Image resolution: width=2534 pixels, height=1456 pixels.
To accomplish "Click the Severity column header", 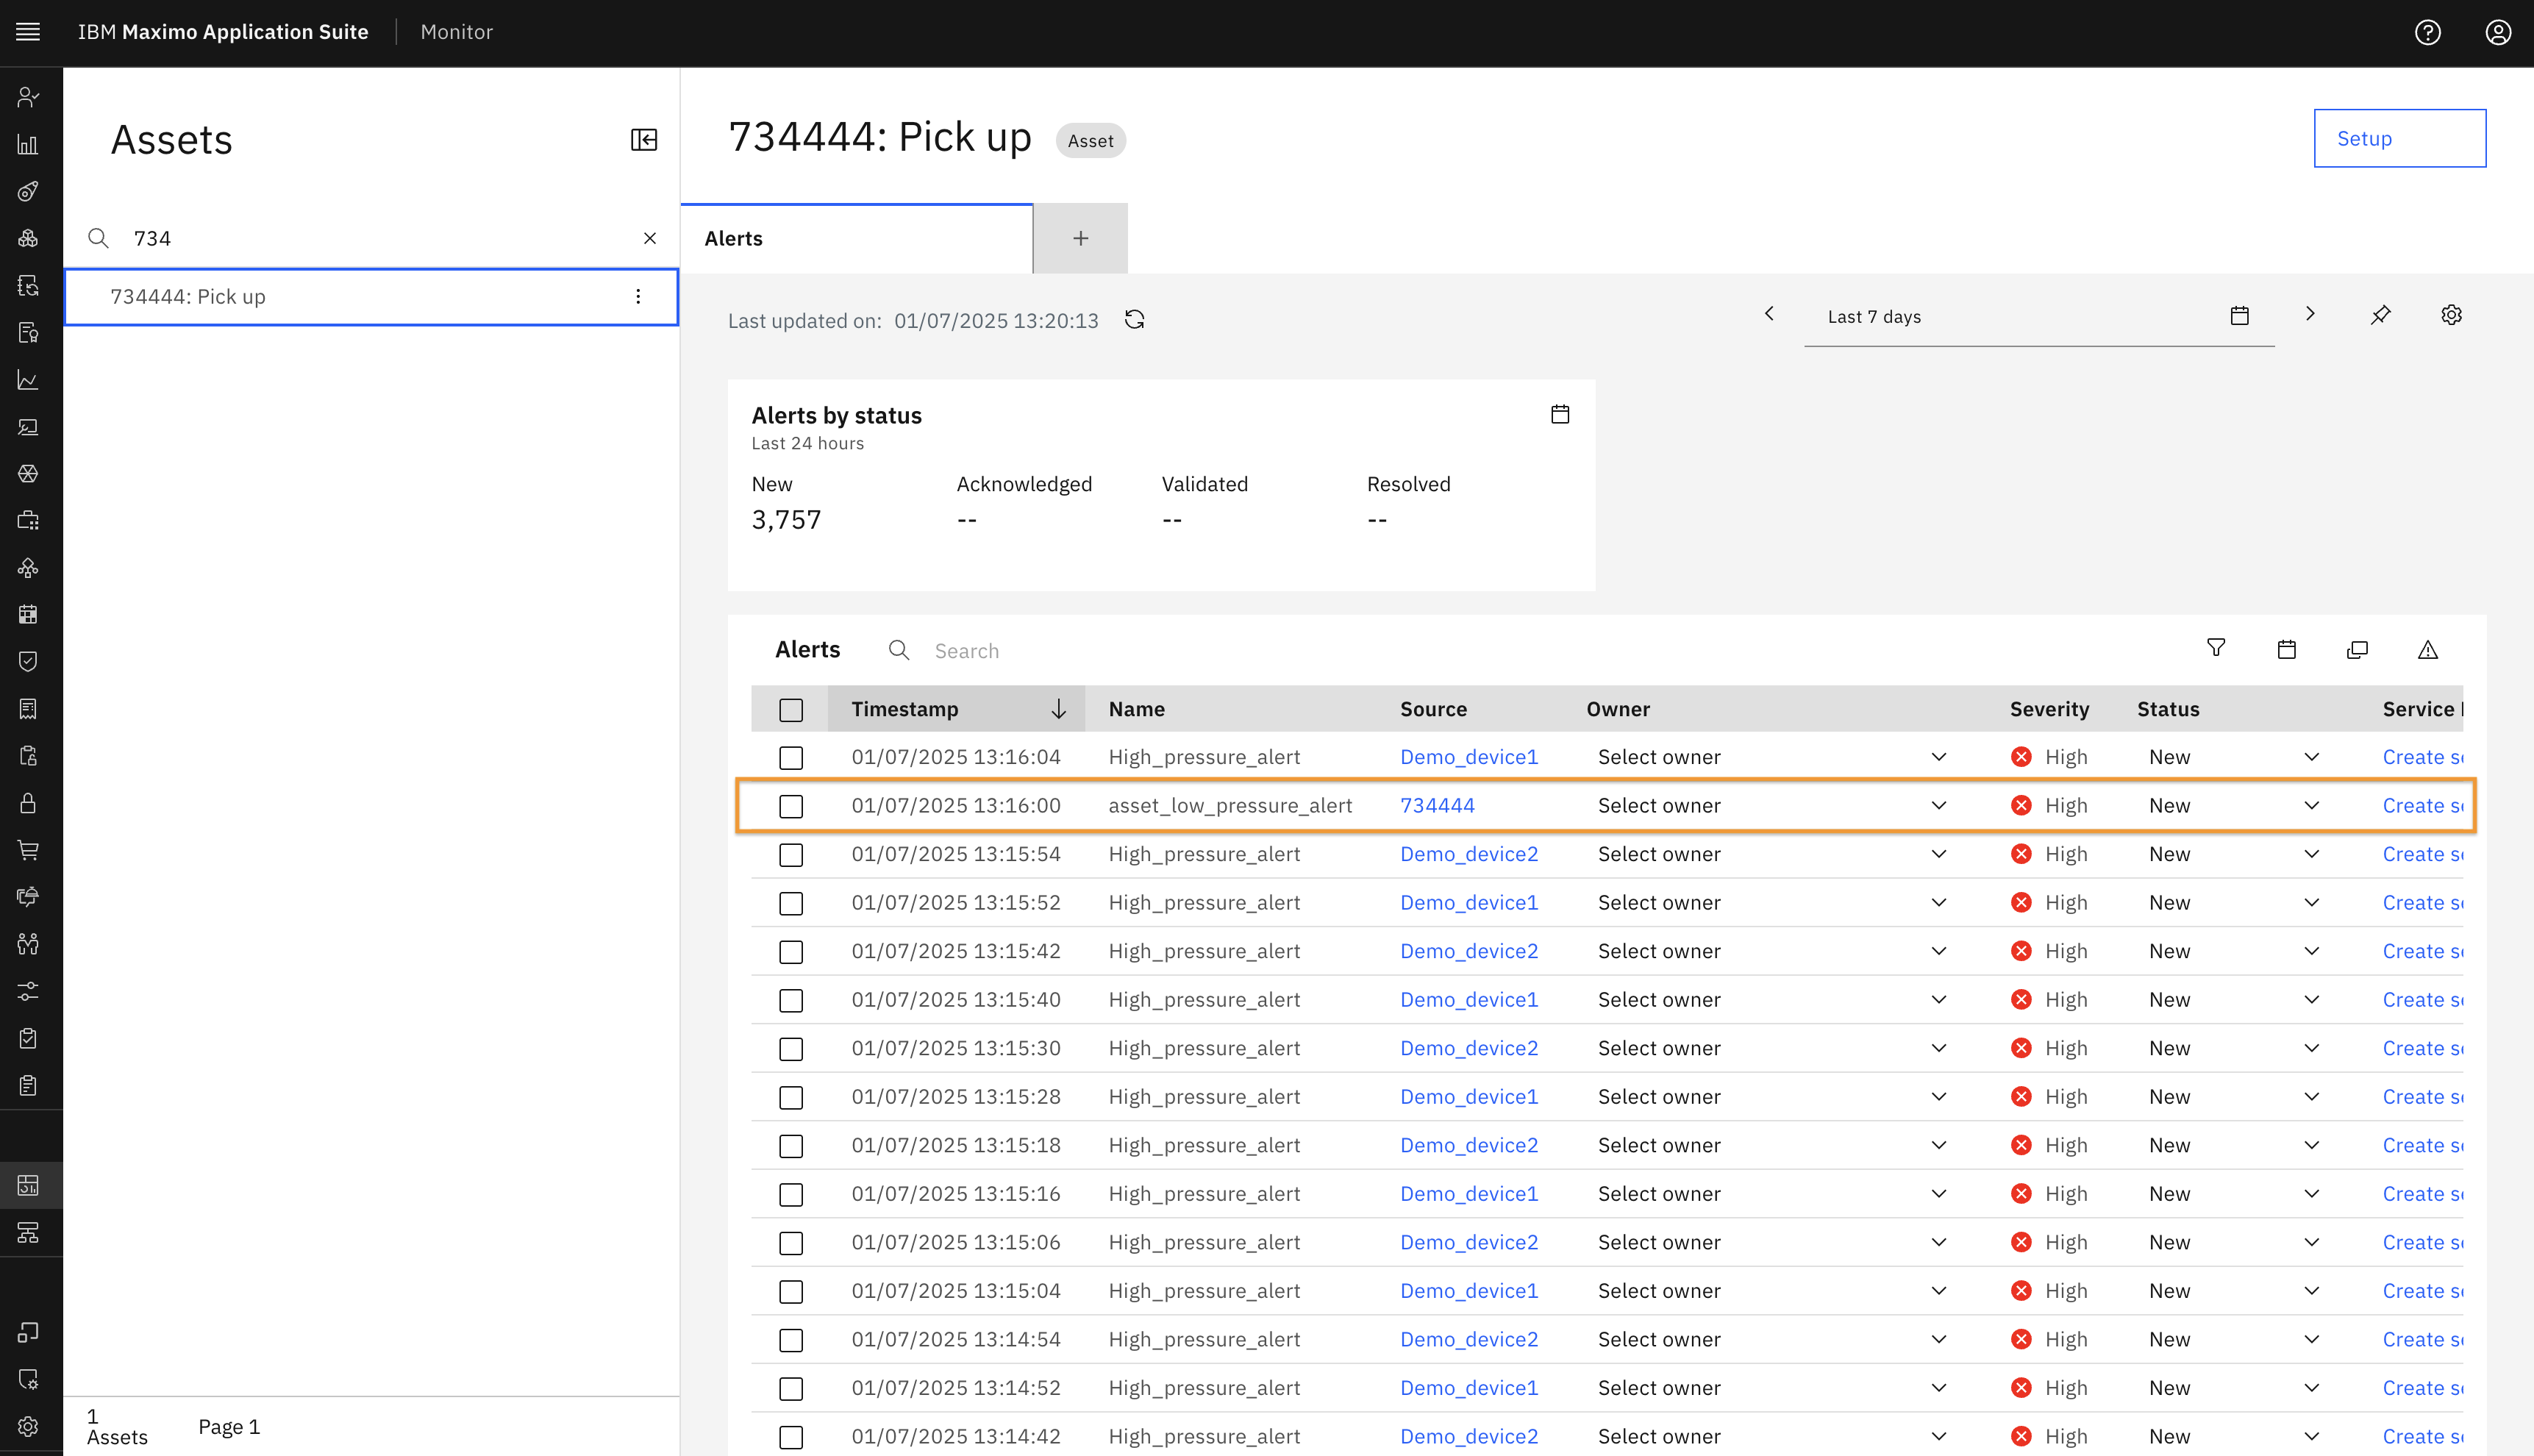I will (x=2049, y=709).
